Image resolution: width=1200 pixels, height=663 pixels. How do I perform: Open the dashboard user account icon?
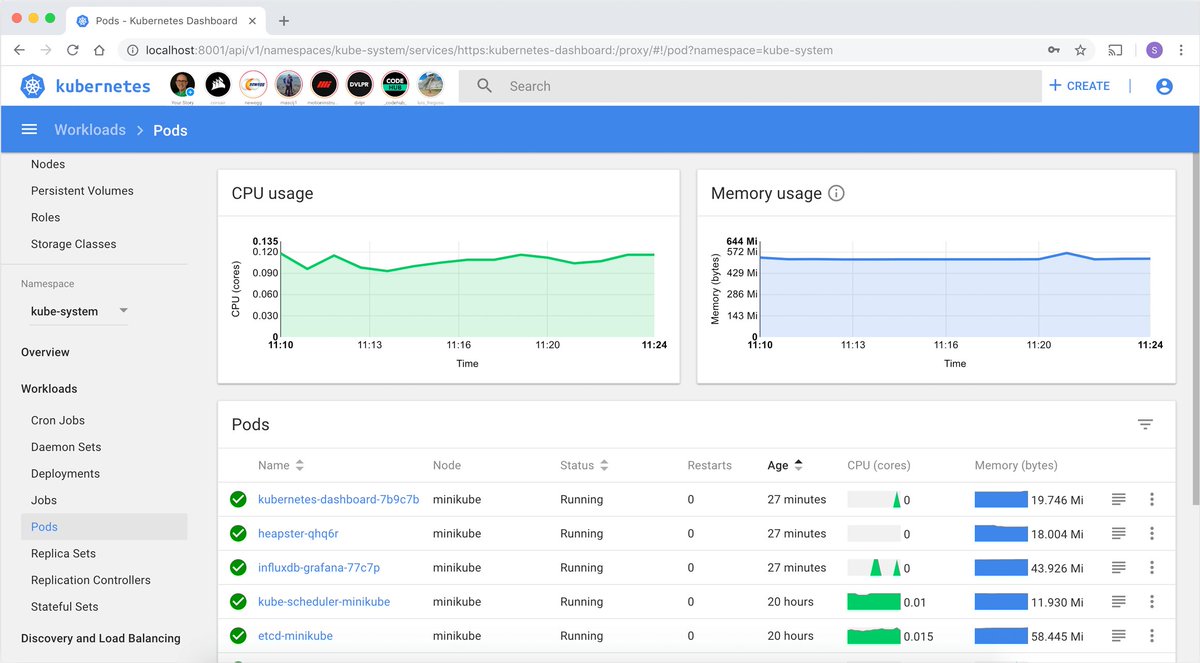pyautogui.click(x=1164, y=86)
